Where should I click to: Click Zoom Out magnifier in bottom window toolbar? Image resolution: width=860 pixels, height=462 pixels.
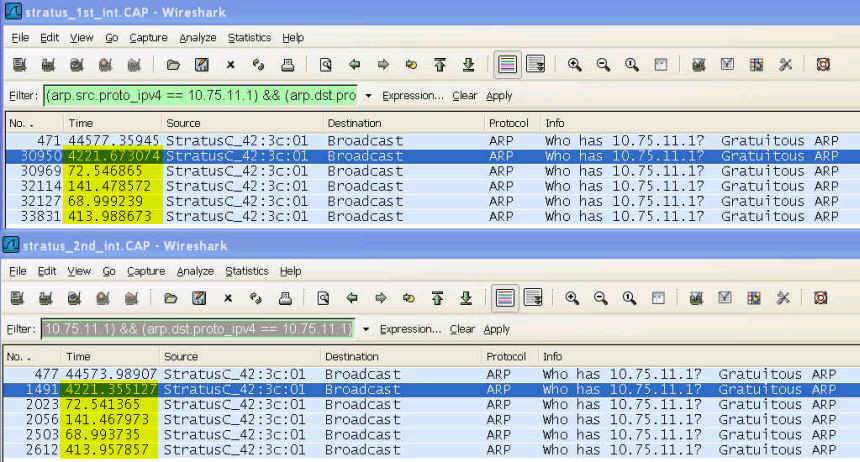(603, 298)
